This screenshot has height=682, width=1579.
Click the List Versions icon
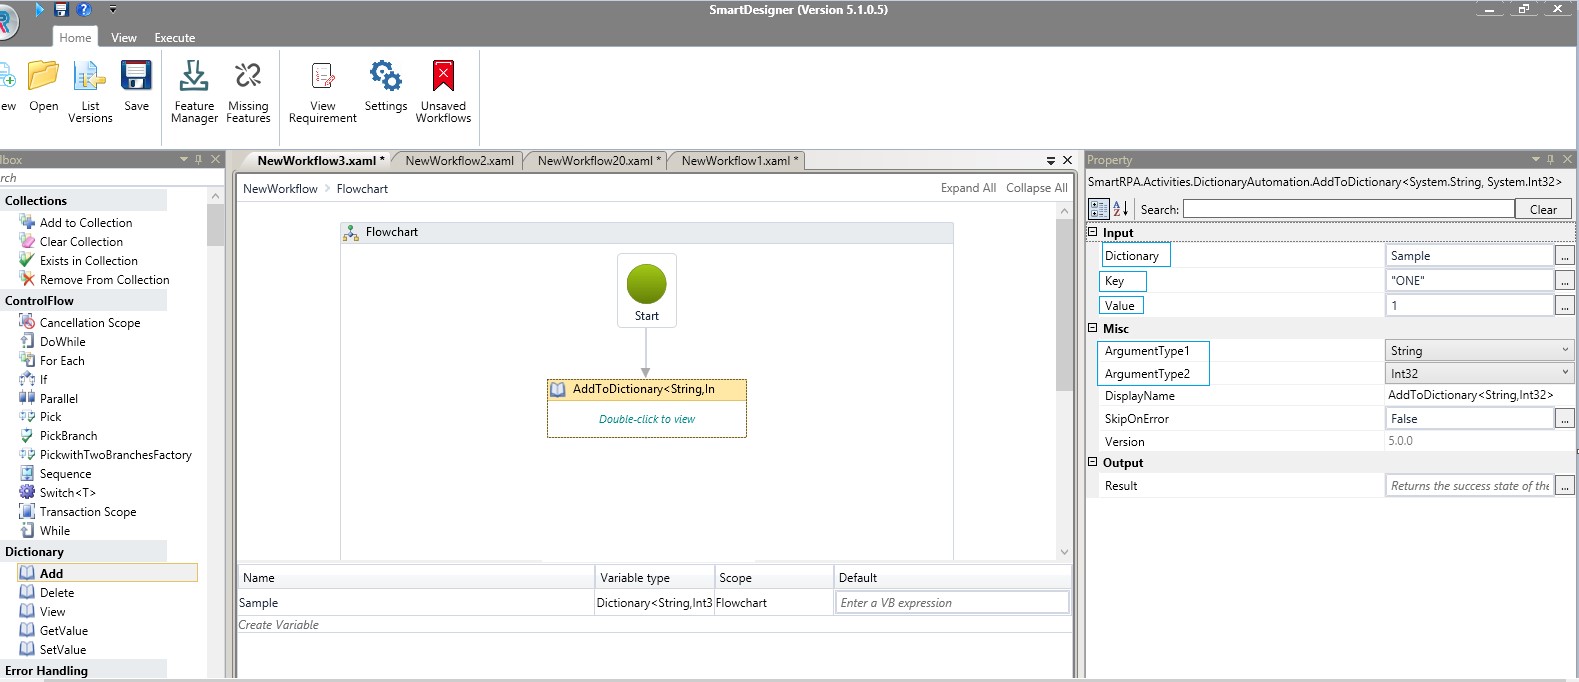[x=90, y=77]
